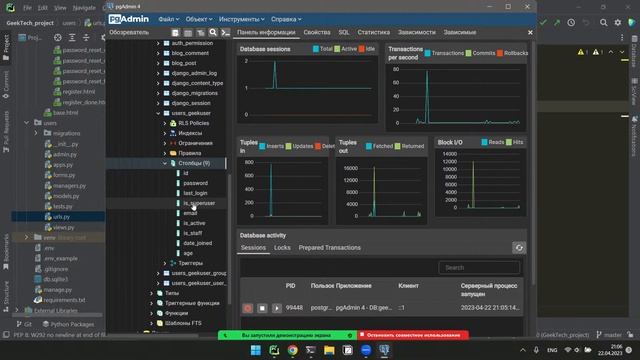Expand the auth_permission table node

click(158, 43)
